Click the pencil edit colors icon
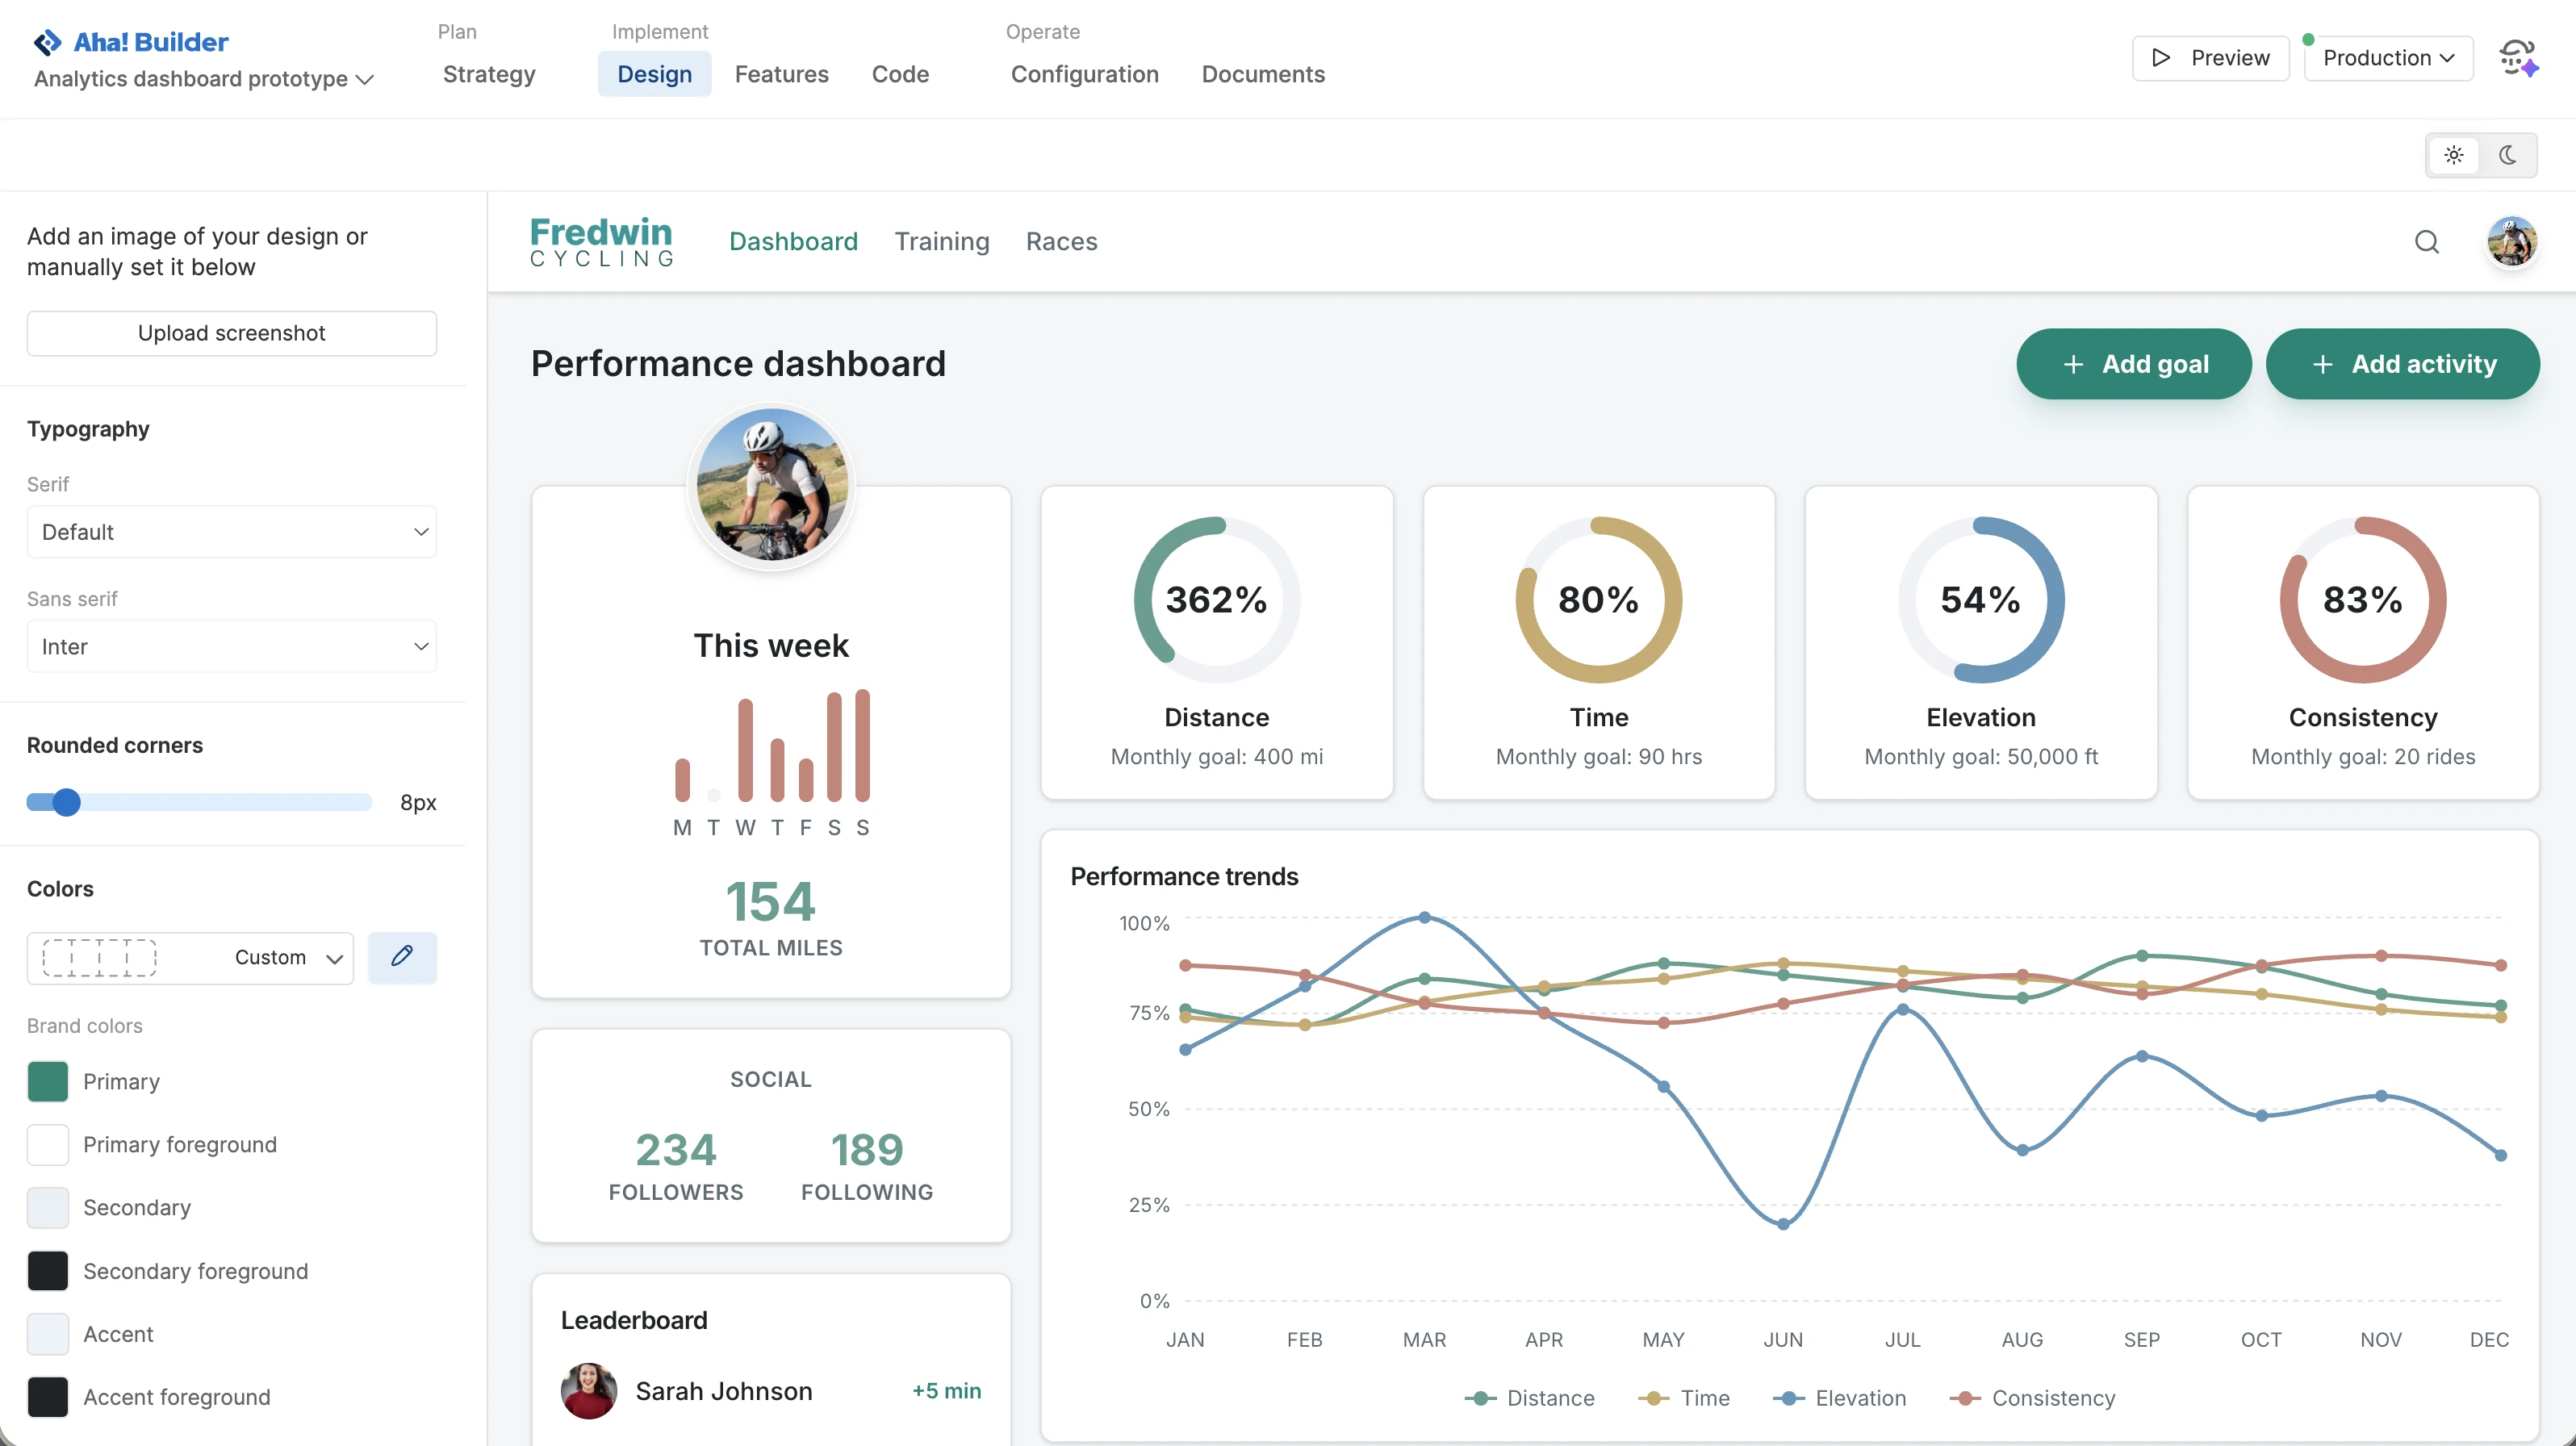Viewport: 2576px width, 1446px height. 402,957
